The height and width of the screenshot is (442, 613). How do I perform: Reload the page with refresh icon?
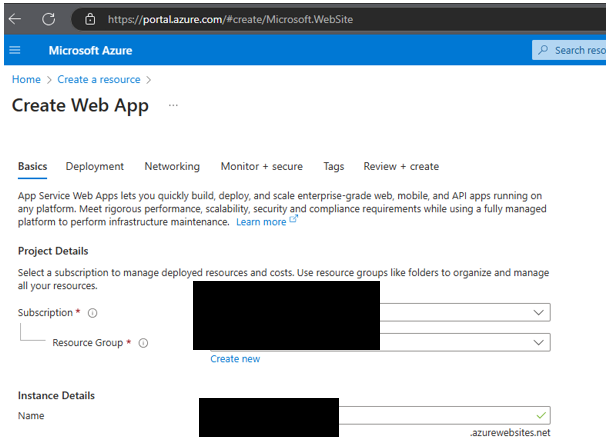pyautogui.click(x=48, y=19)
